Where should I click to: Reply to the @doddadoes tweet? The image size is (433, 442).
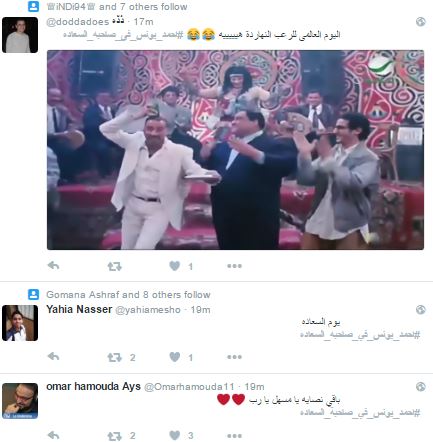point(53,266)
